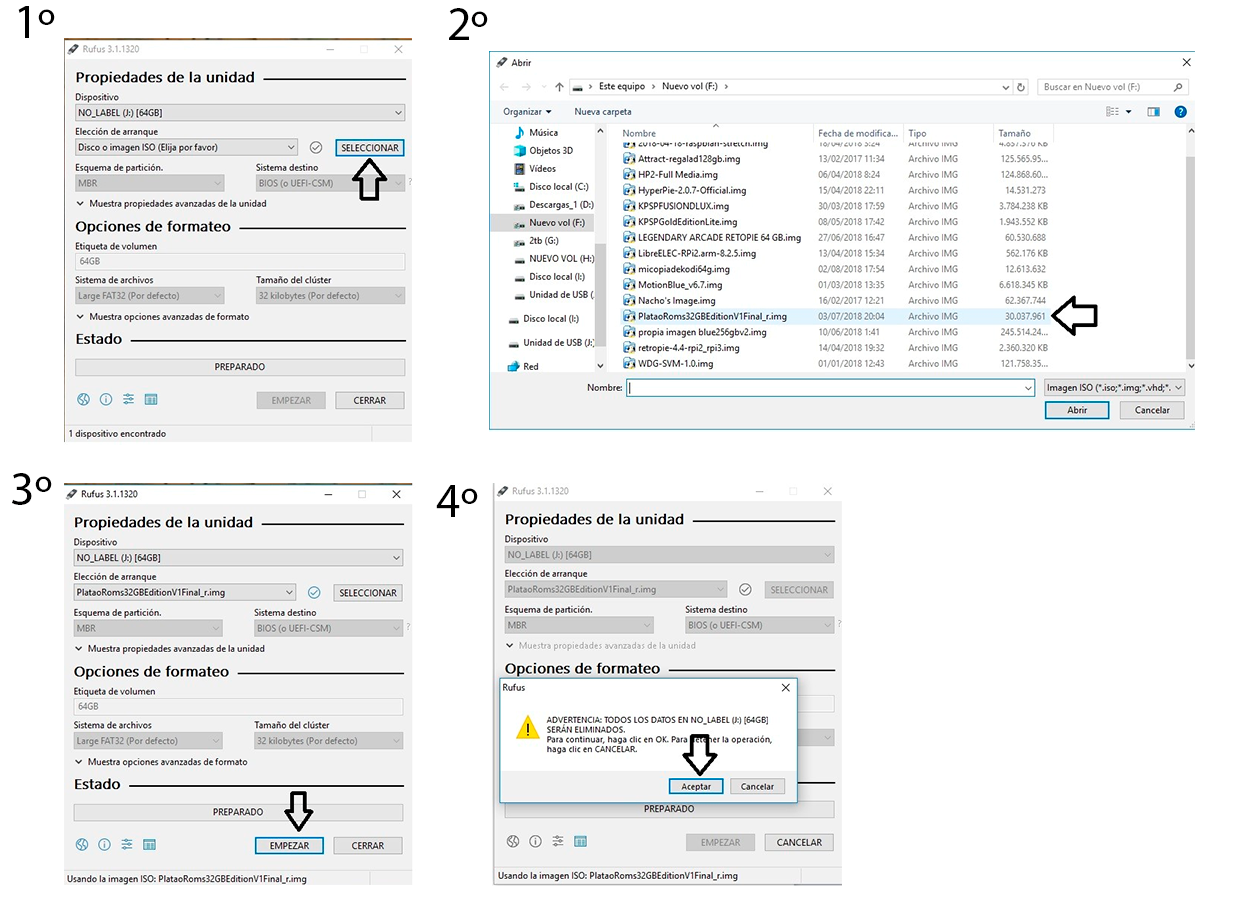1236x923 pixels.
Task: Click CERRAR button in step 1 Rufus window
Action: coord(370,400)
